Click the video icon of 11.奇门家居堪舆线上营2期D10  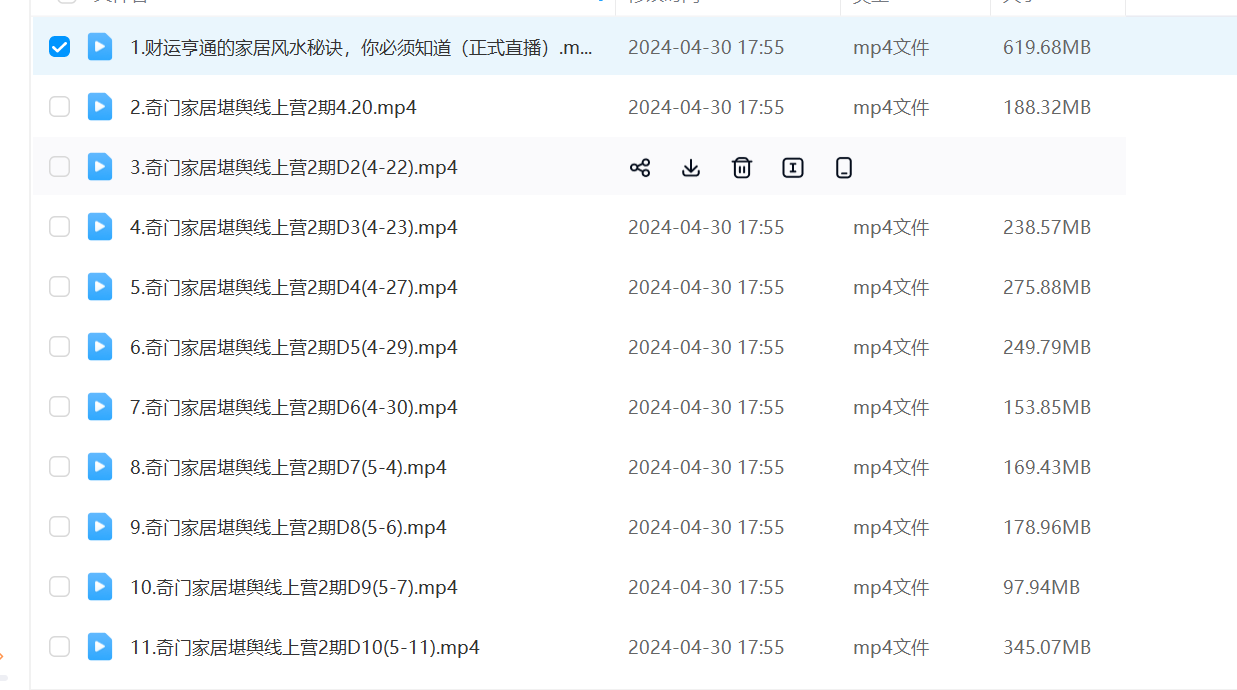point(100,647)
